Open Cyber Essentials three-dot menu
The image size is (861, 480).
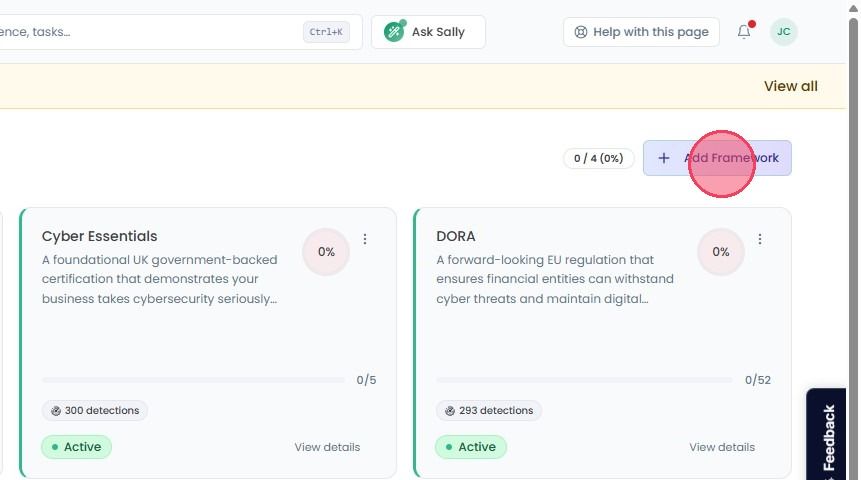pos(365,239)
